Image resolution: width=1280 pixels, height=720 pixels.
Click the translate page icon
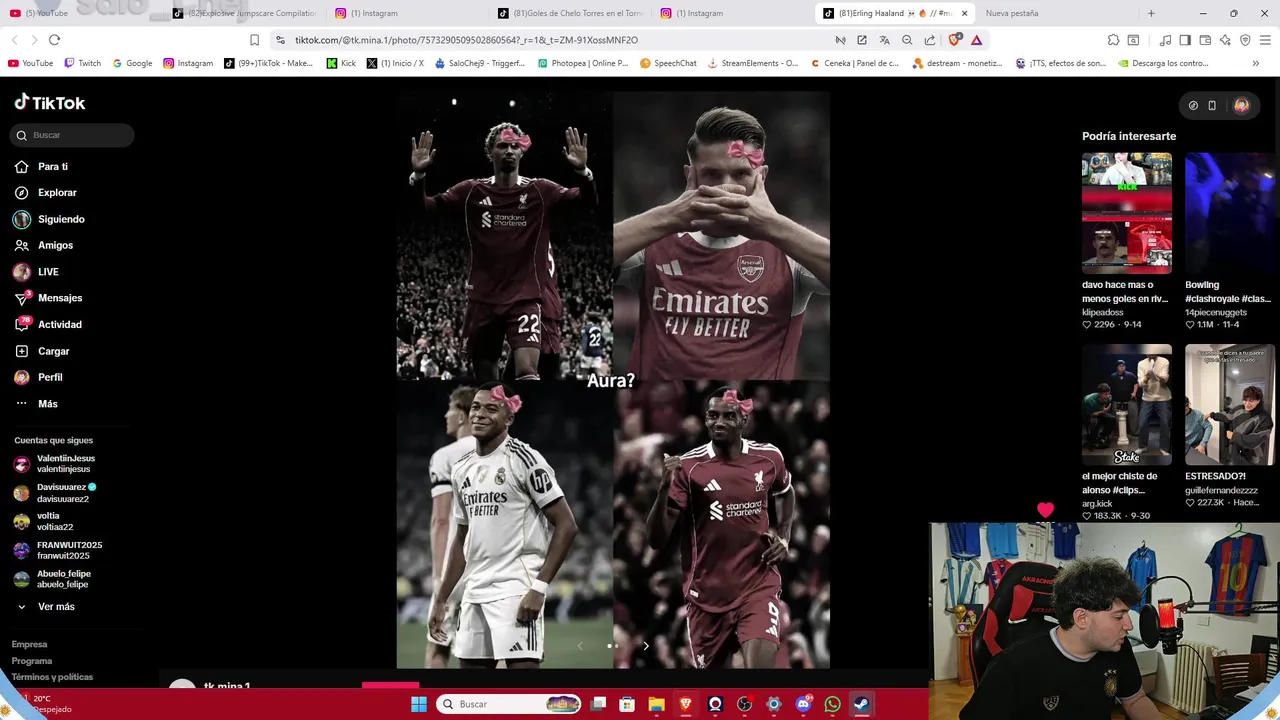point(885,40)
